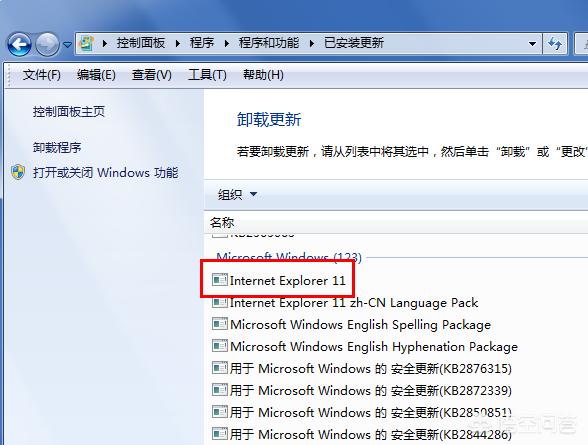This screenshot has height=445, width=588.
Task: Open the 工具(T) menu
Action: [207, 75]
